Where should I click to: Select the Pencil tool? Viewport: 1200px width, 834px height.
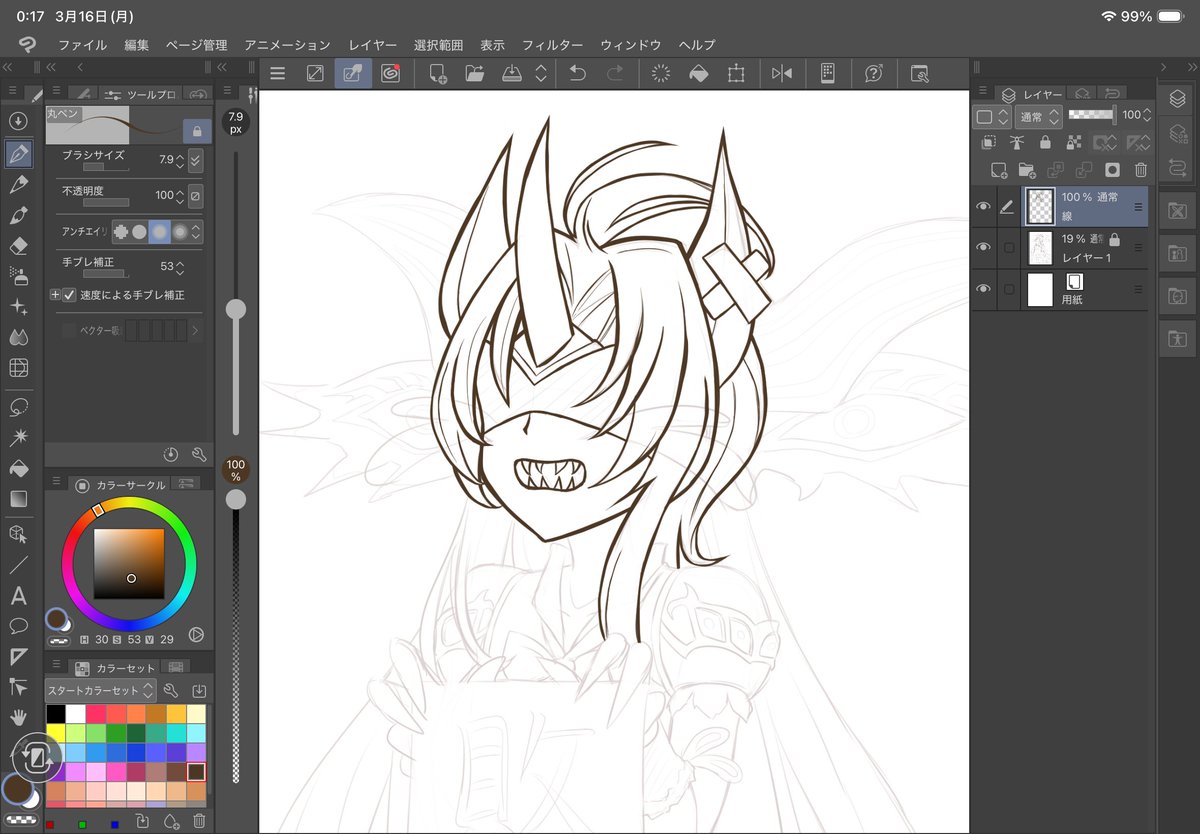(18, 185)
